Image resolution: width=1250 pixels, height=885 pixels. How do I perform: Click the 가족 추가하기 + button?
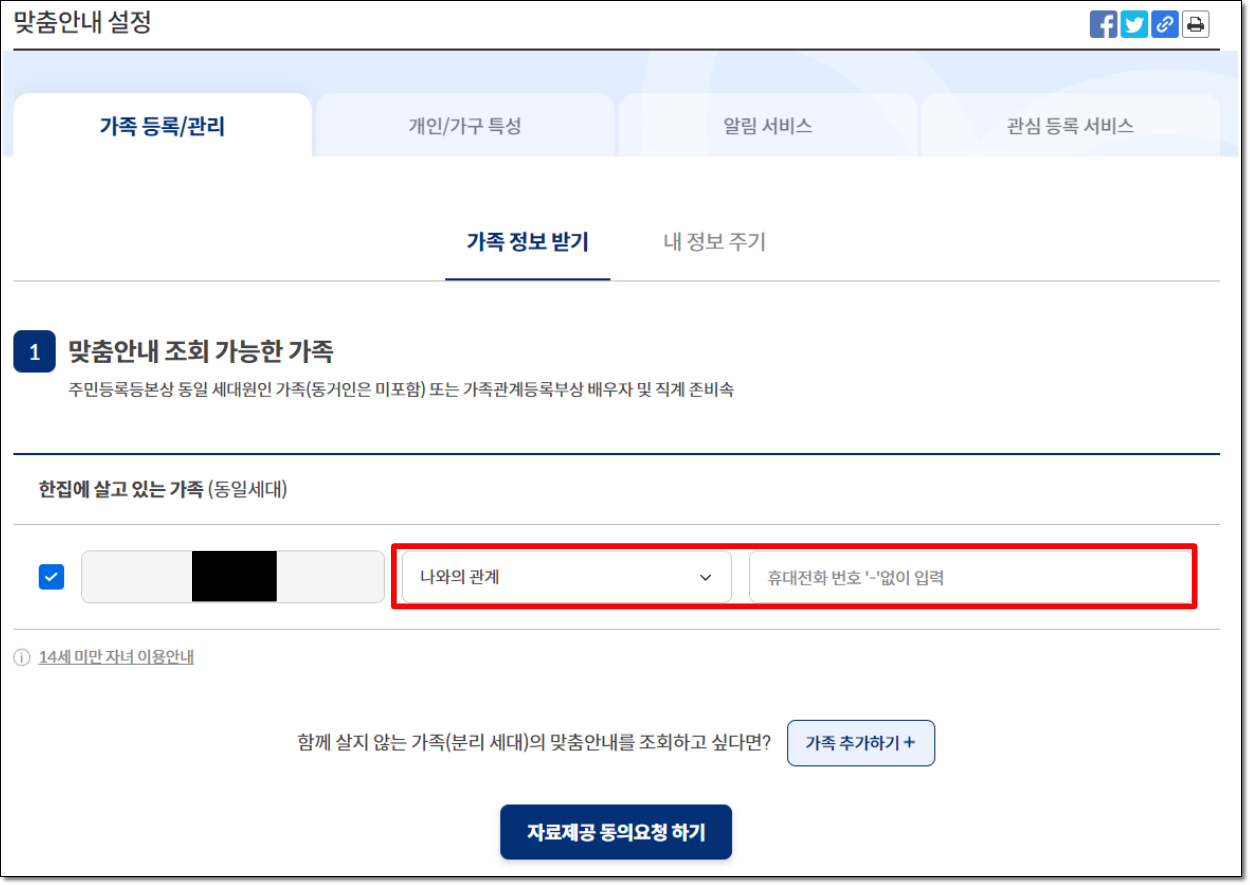pos(861,743)
